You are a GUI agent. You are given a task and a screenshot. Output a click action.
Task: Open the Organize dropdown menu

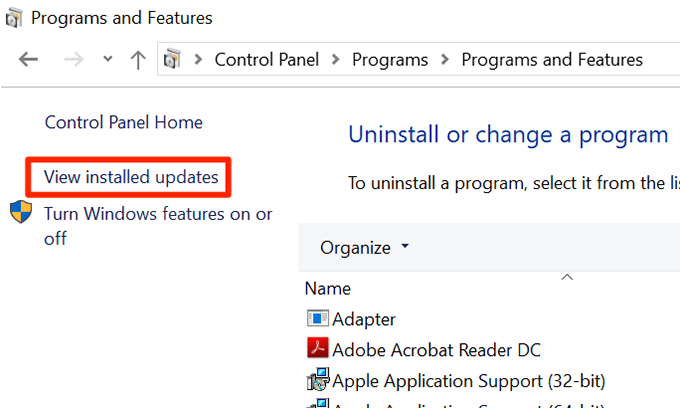coord(364,246)
